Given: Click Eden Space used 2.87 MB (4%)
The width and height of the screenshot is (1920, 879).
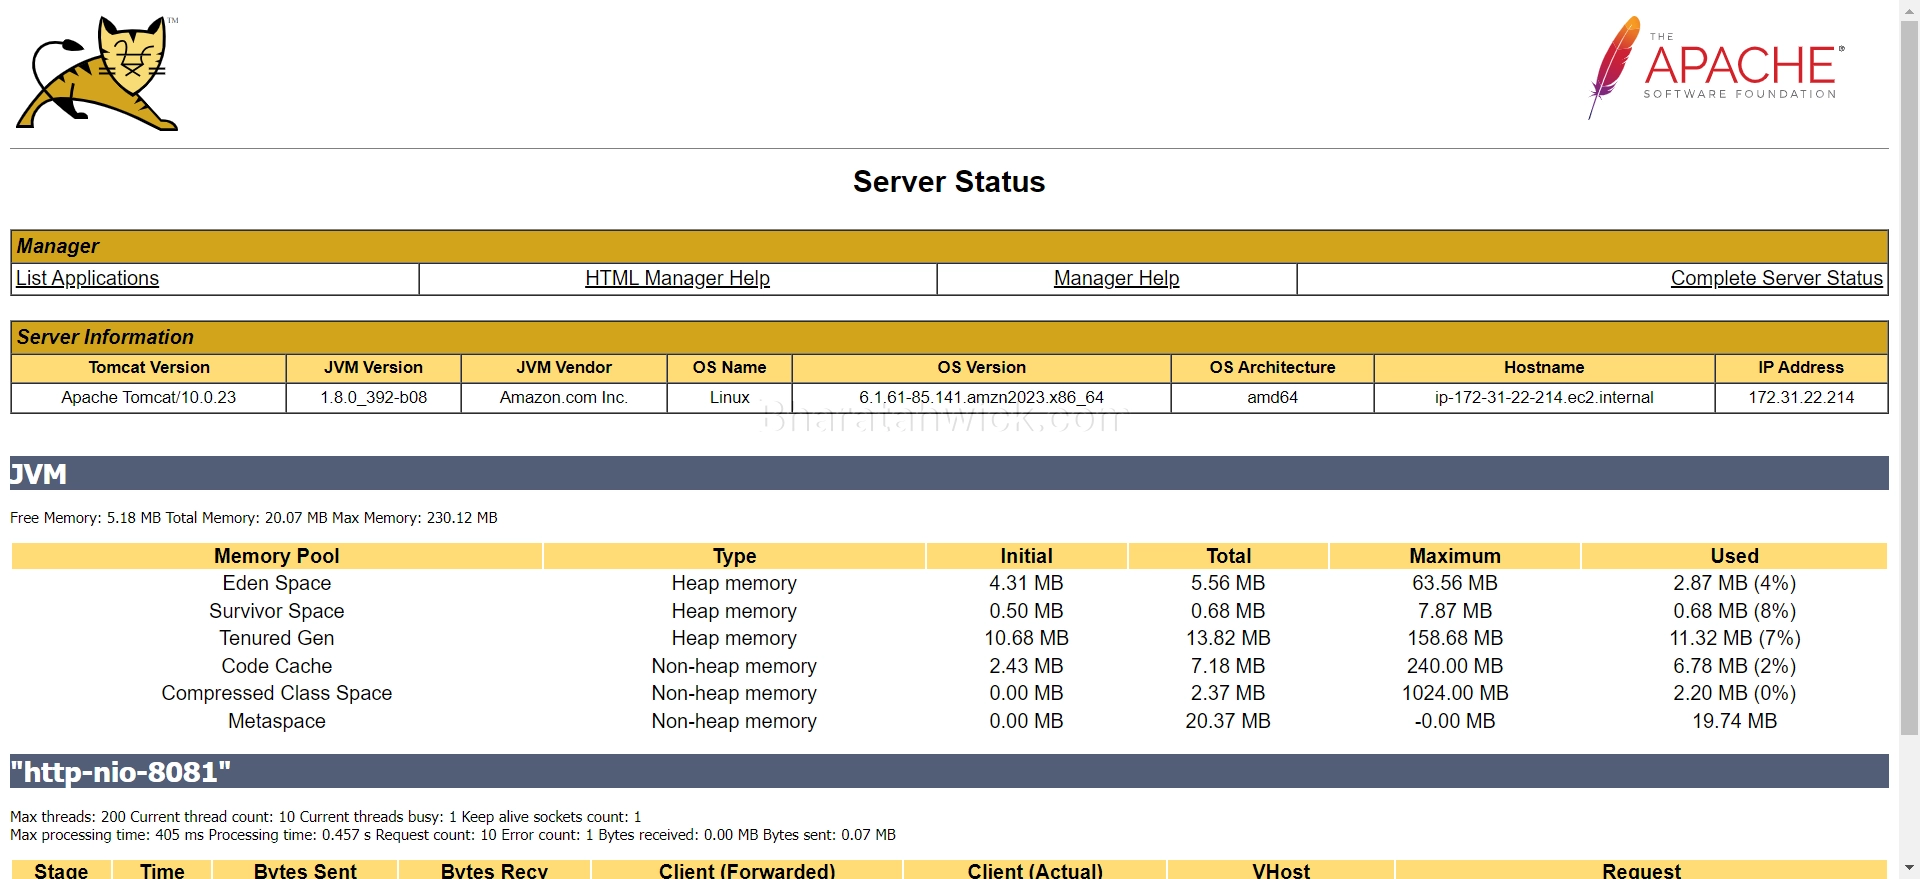Looking at the screenshot, I should click(x=1734, y=583).
